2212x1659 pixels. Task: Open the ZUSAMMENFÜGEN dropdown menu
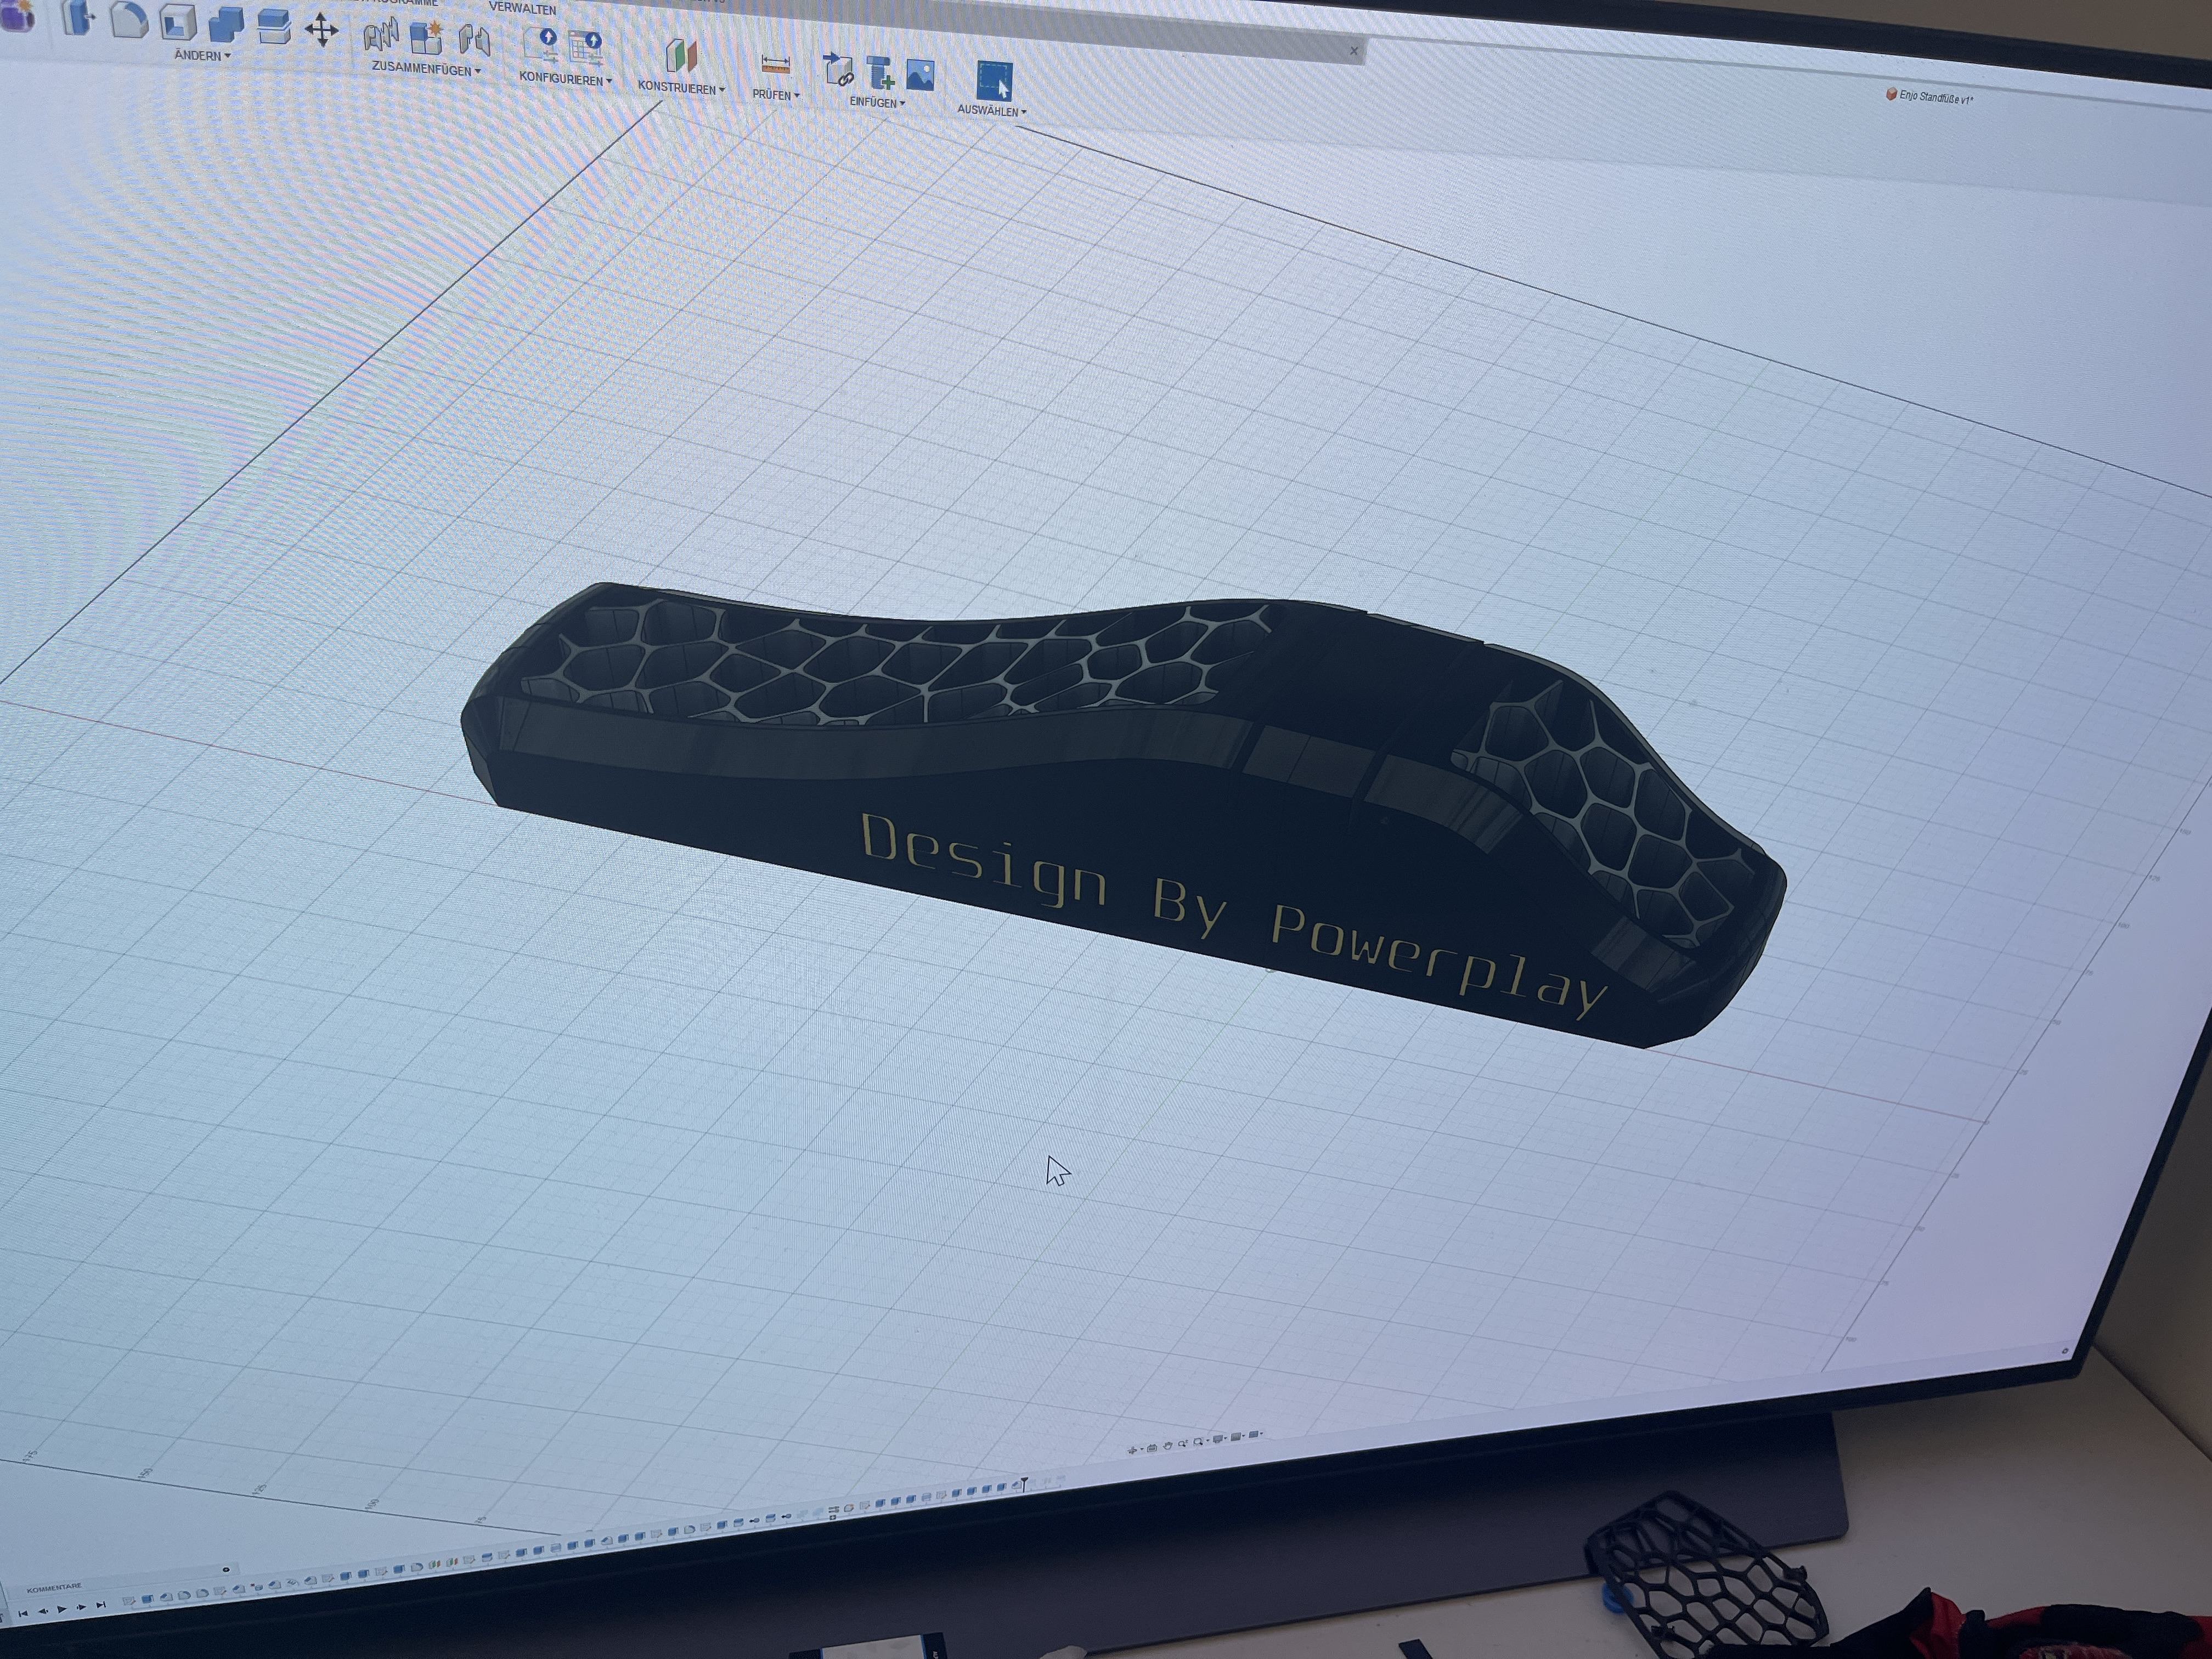pos(426,70)
